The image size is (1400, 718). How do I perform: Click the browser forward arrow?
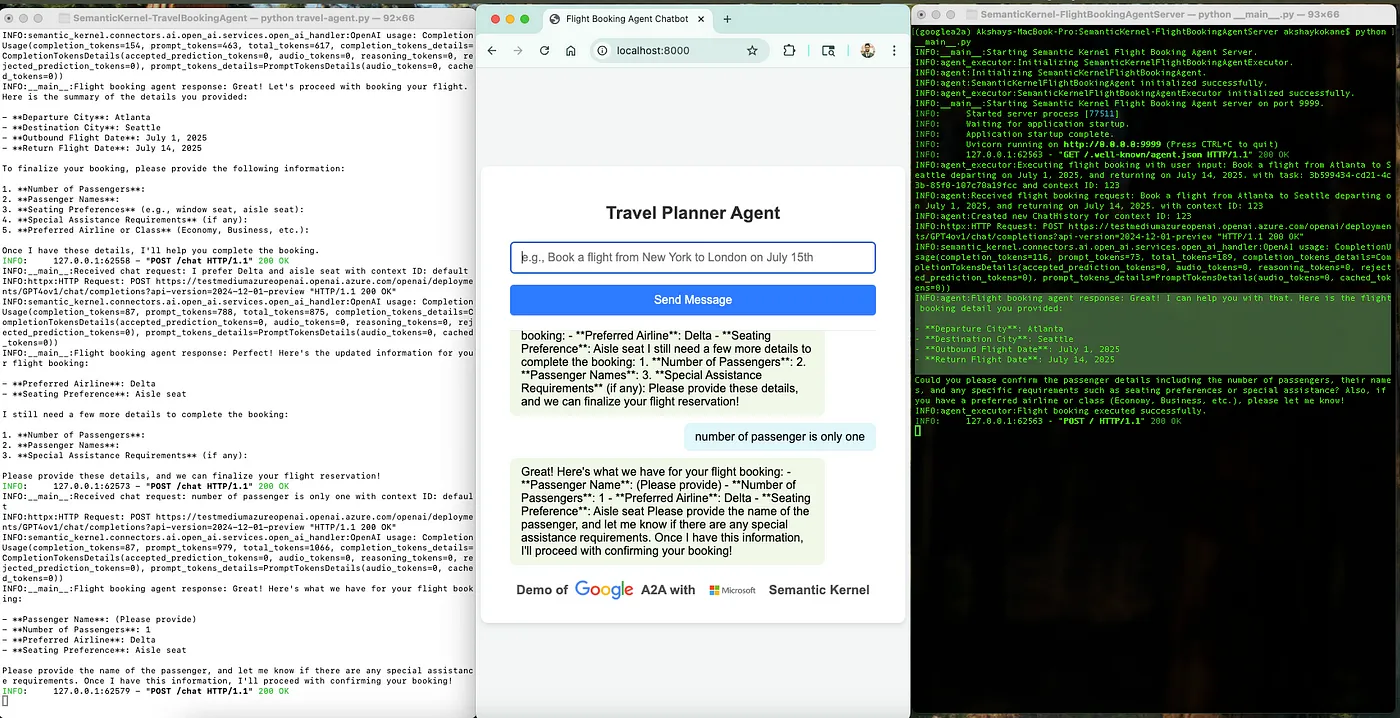pos(518,51)
